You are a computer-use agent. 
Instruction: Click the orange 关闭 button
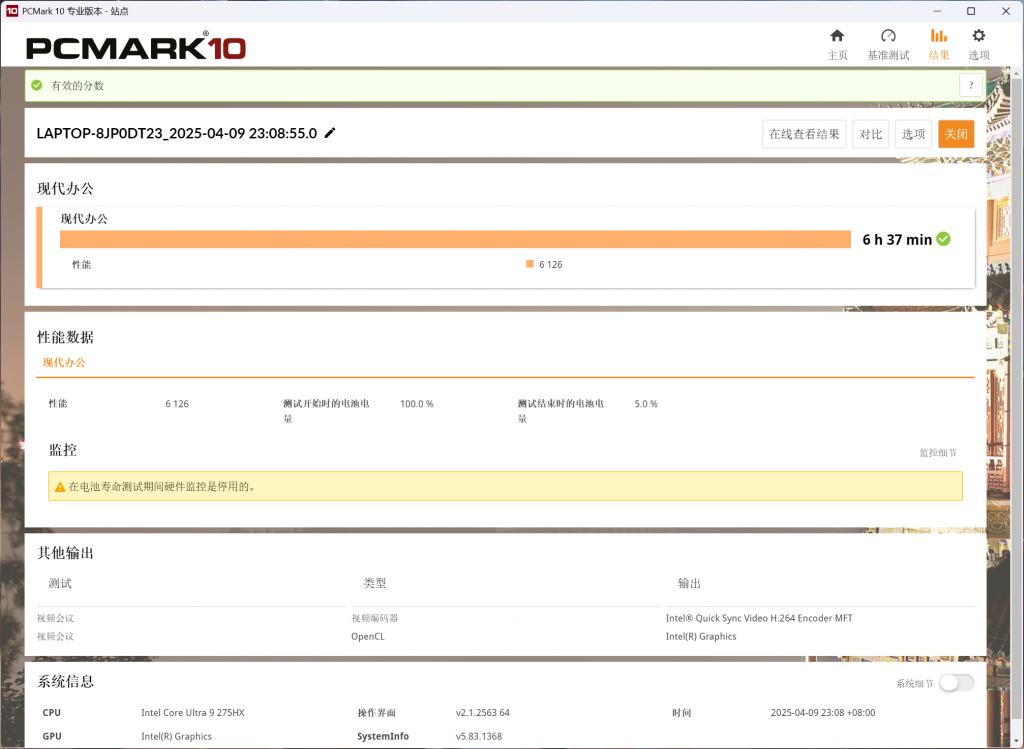coord(956,134)
